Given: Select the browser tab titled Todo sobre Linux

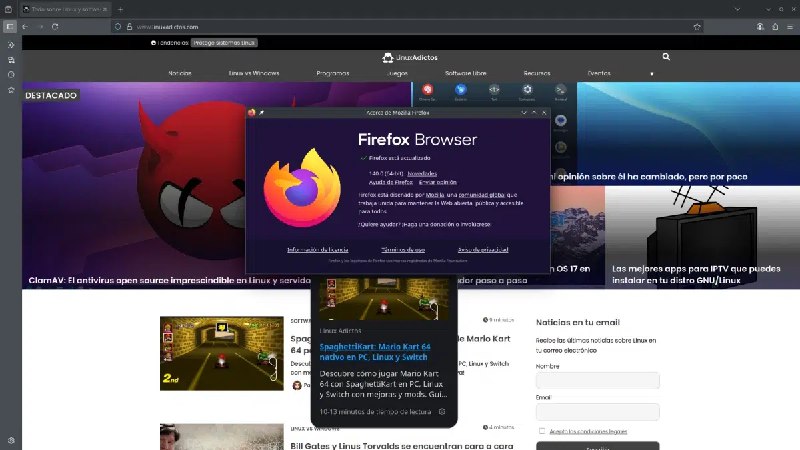Looking at the screenshot, I should coord(66,9).
